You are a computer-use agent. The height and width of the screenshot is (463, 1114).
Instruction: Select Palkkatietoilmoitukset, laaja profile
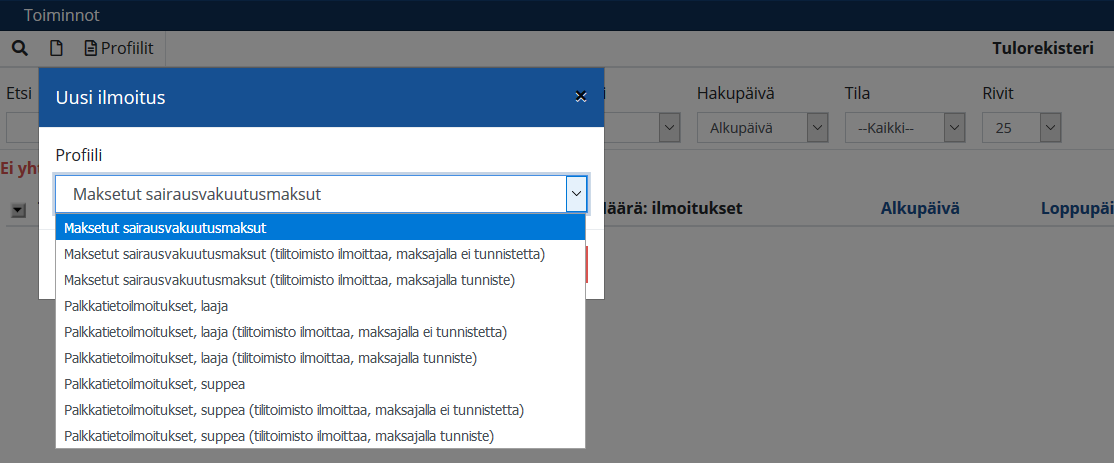coord(146,306)
